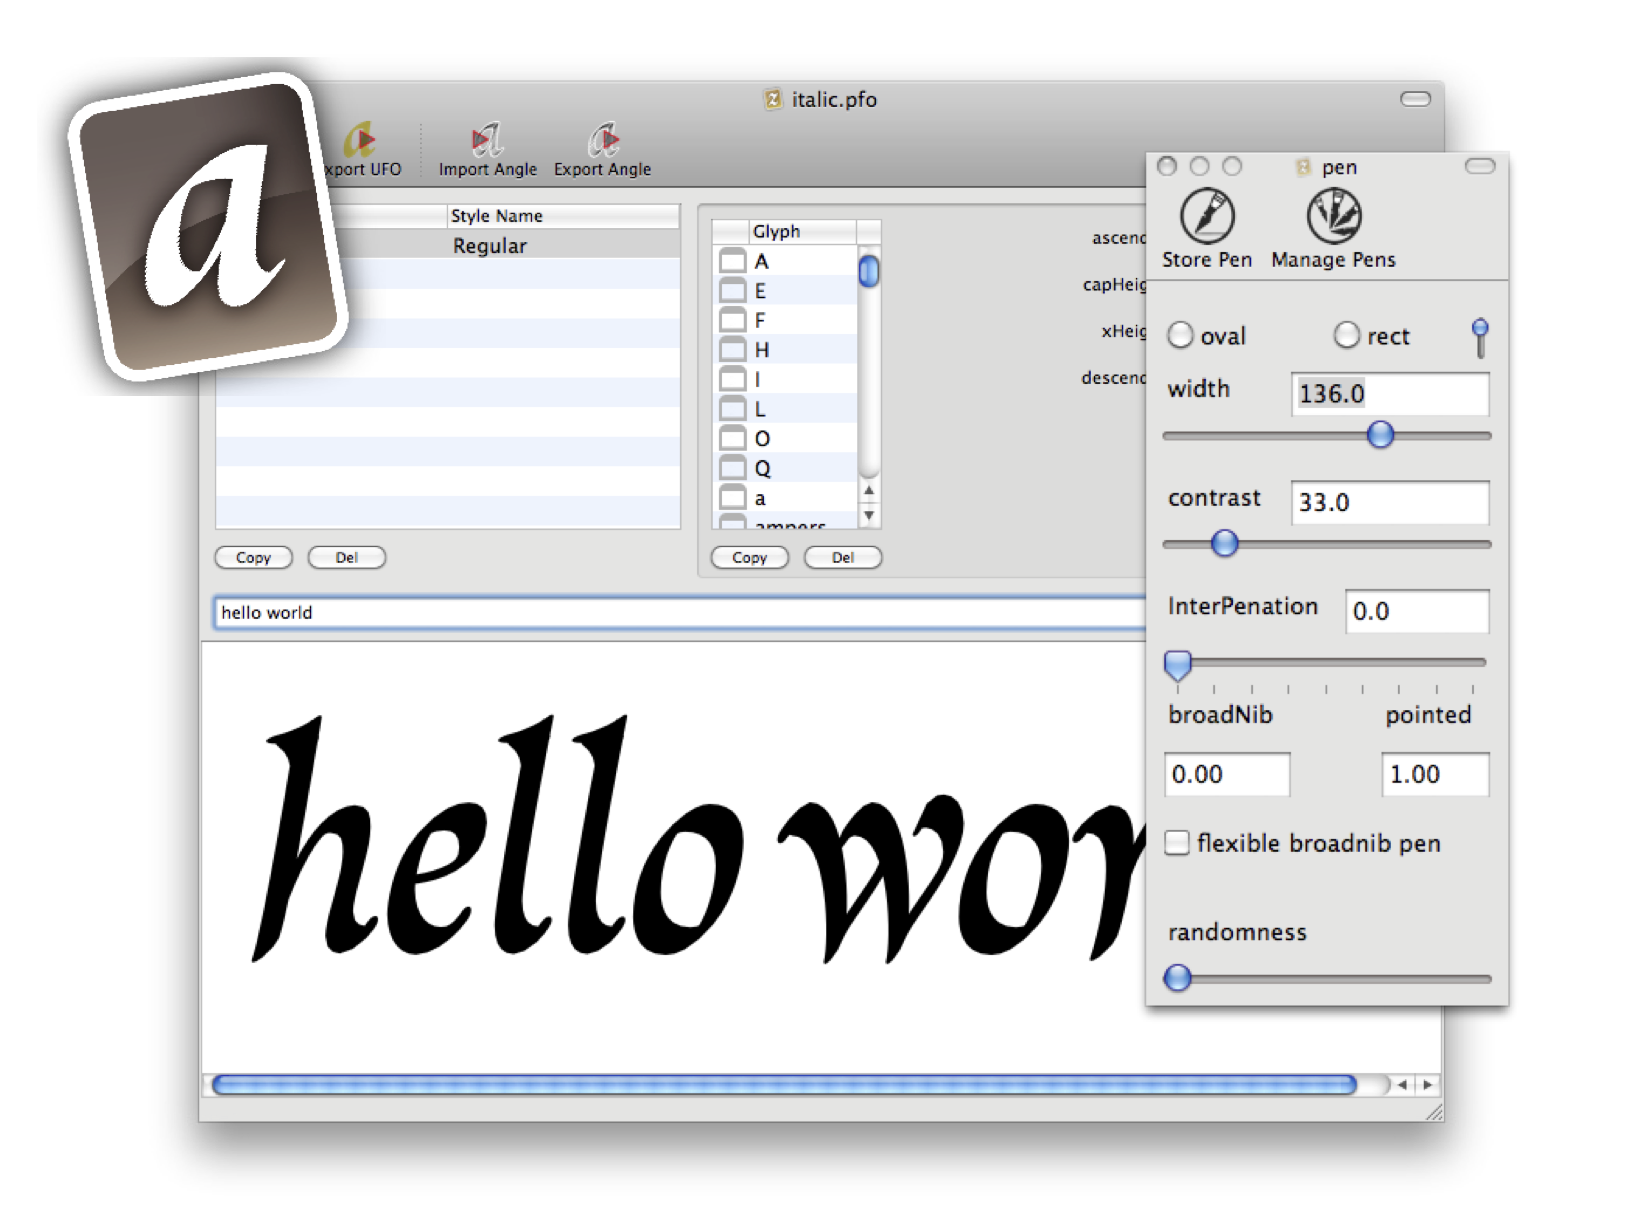
Task: Select the Regular style row
Action: click(x=489, y=246)
